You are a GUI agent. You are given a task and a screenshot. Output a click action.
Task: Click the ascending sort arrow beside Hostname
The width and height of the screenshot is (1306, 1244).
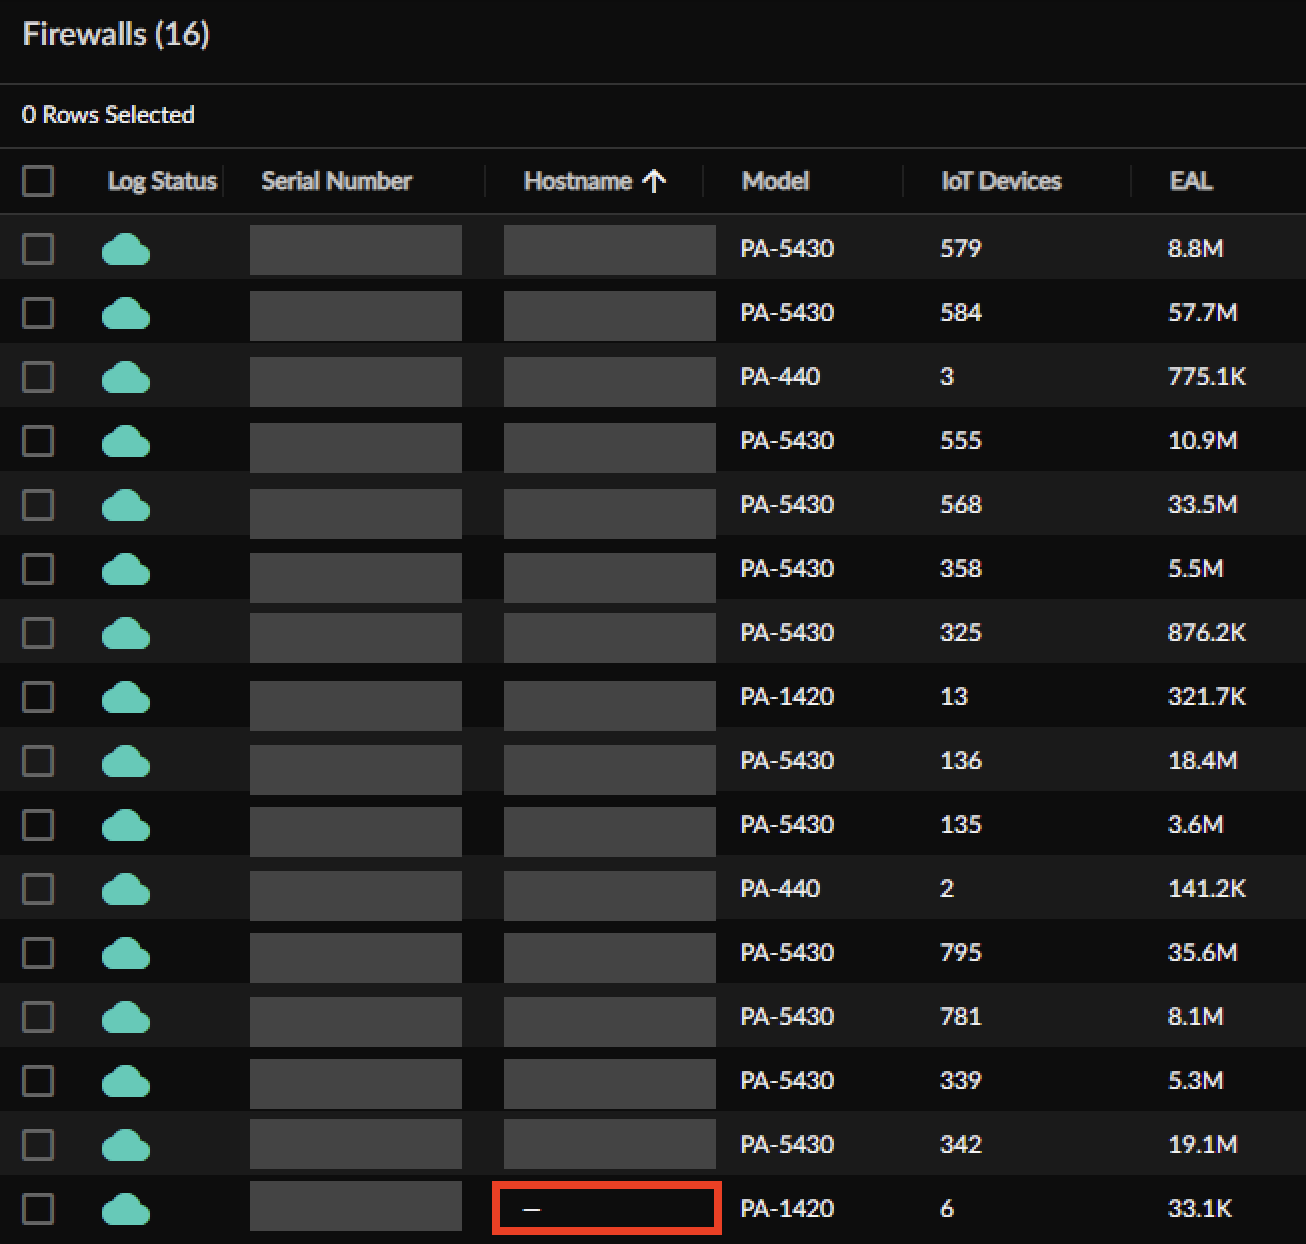coord(654,181)
